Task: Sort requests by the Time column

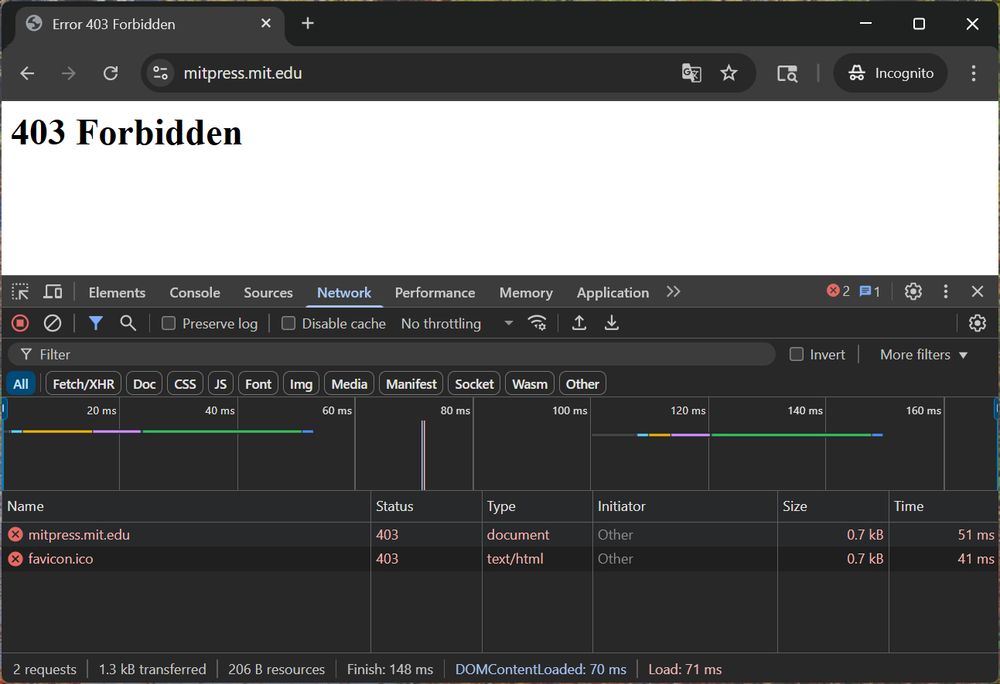Action: tap(944, 506)
